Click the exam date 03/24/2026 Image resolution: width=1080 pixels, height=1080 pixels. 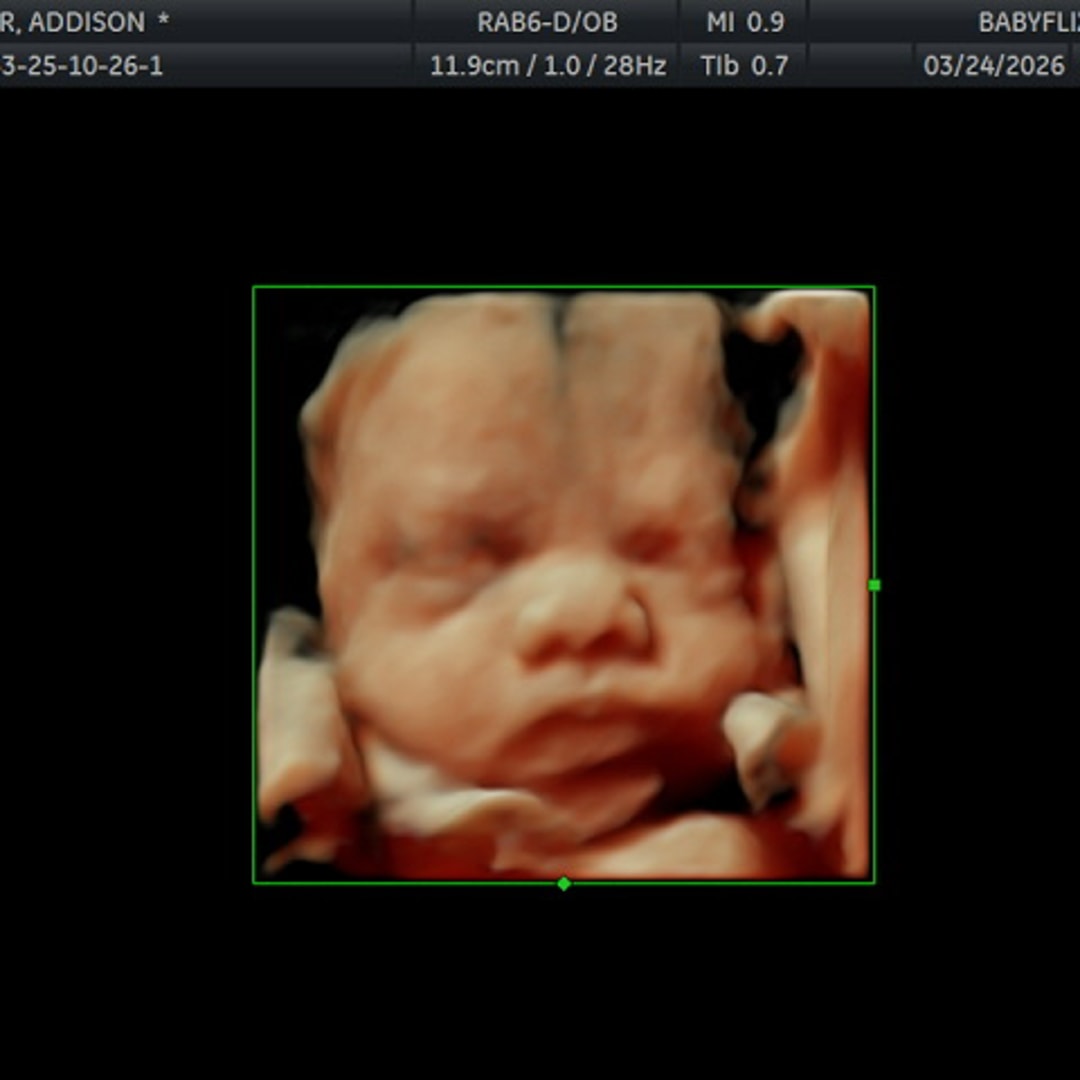click(994, 66)
